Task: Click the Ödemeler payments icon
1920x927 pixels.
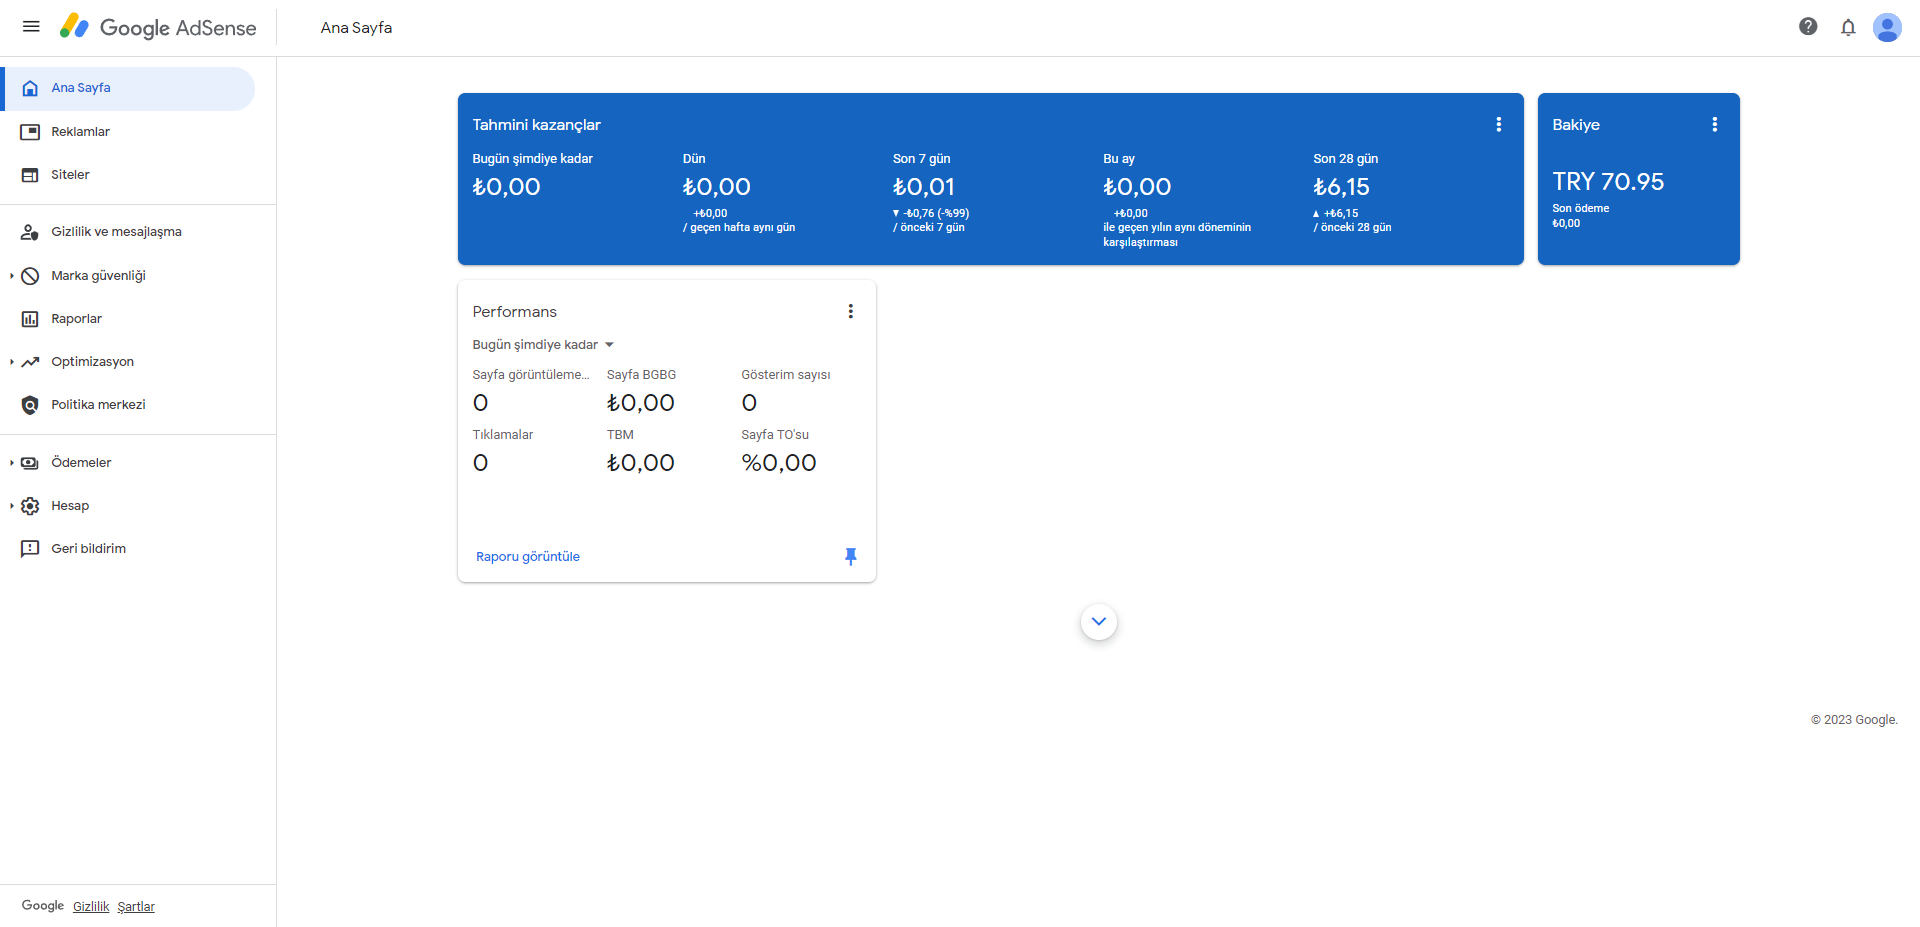Action: tap(30, 463)
